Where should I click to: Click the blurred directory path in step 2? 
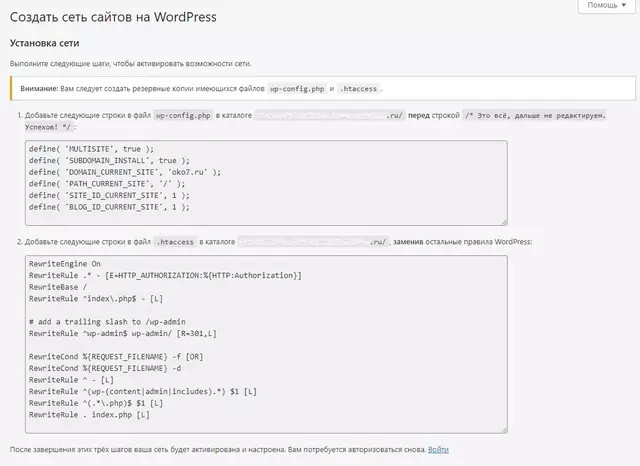pos(313,242)
